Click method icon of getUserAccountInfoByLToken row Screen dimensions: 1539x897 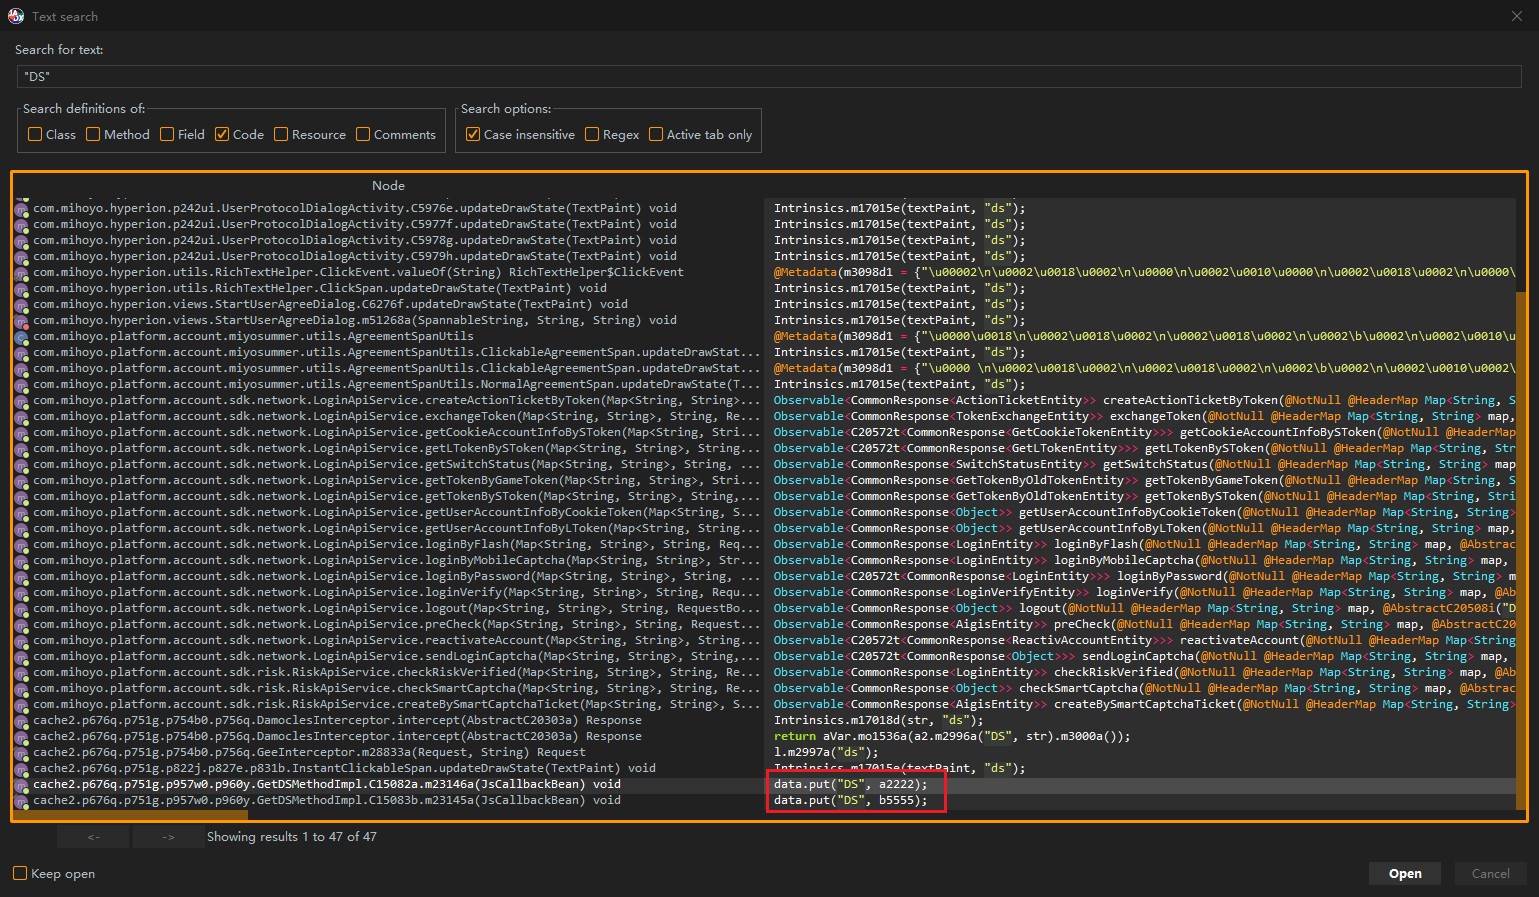point(22,529)
